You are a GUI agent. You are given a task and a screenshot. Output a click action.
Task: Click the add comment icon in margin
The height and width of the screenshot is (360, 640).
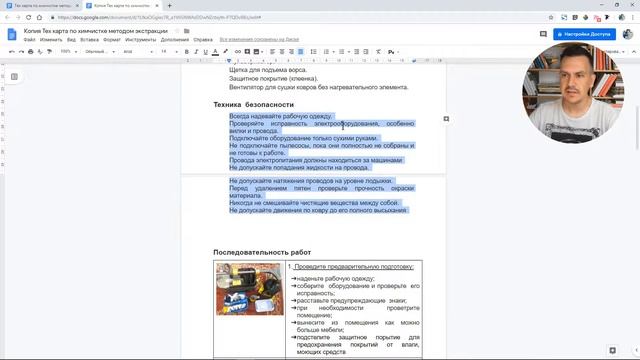point(446,119)
